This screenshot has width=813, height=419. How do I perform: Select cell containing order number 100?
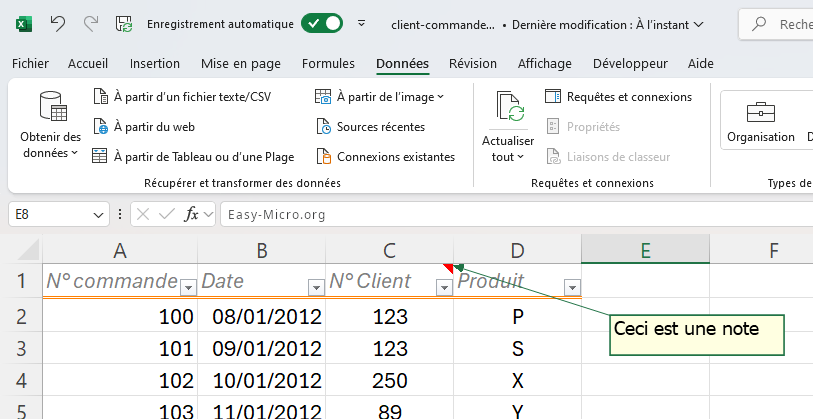click(x=120, y=316)
